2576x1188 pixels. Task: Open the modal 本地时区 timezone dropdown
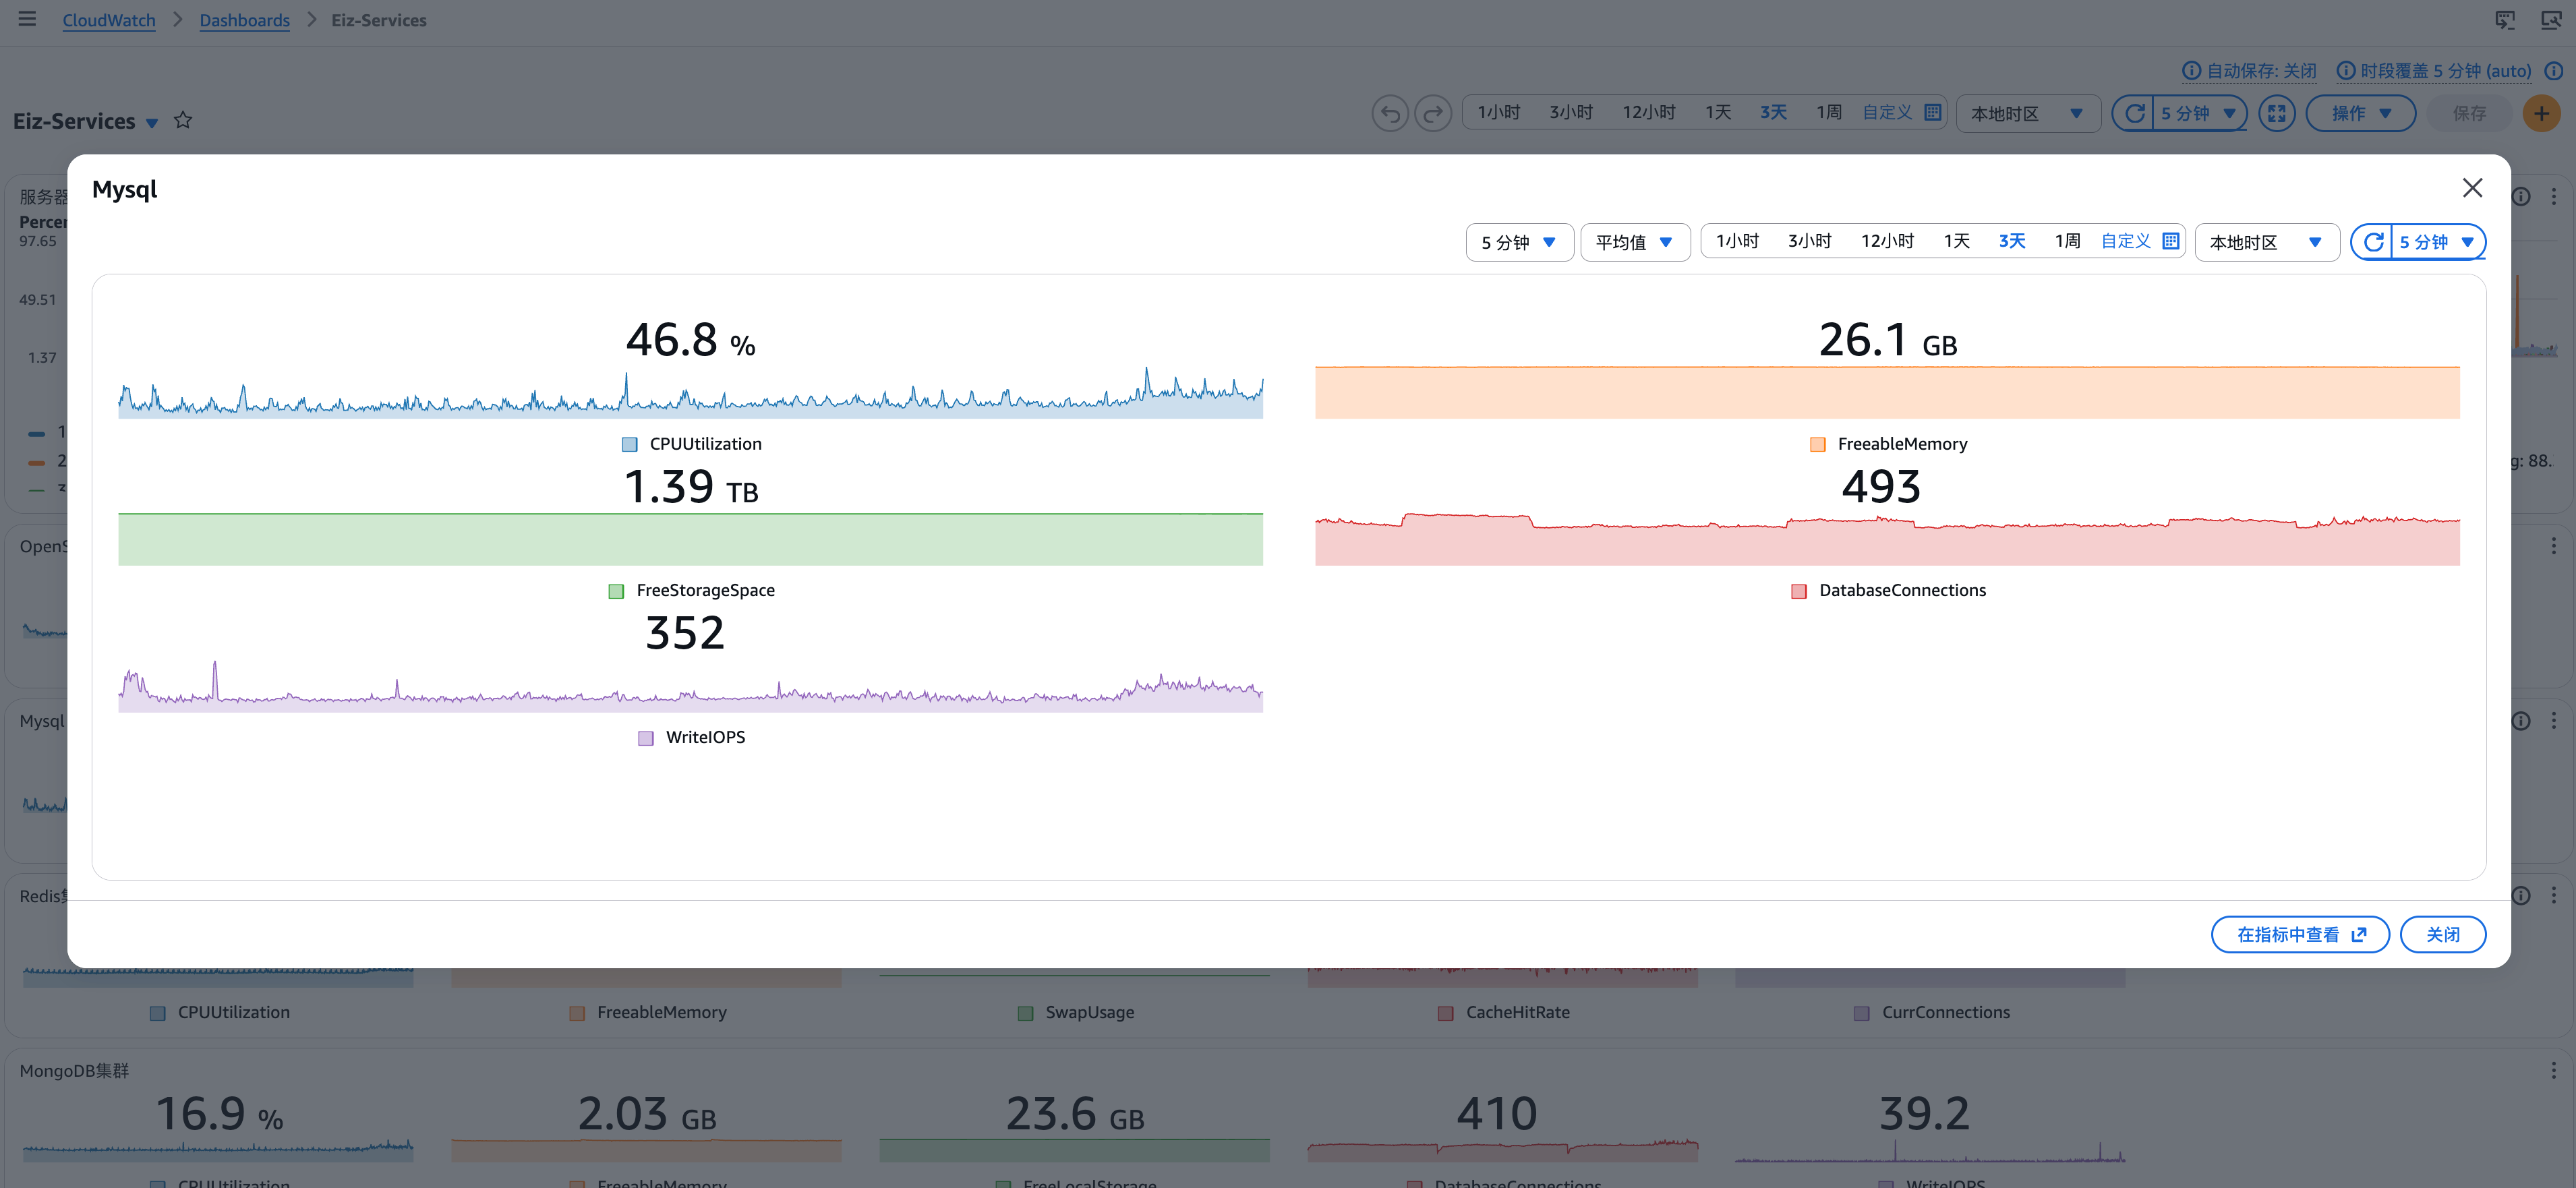click(2266, 242)
